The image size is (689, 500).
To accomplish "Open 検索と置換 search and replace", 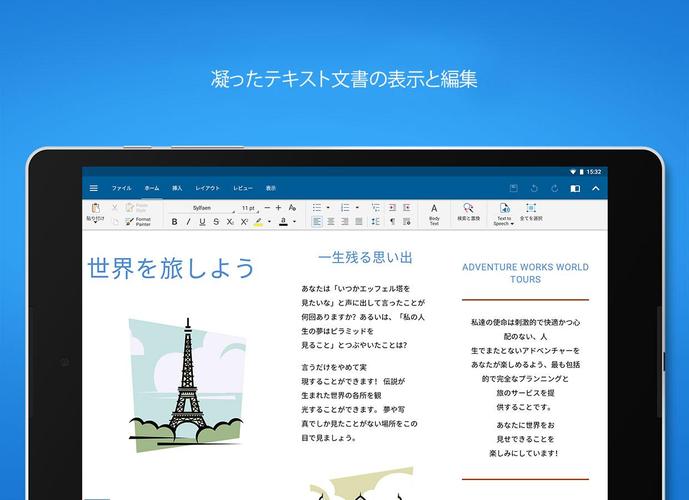I will 468,212.
